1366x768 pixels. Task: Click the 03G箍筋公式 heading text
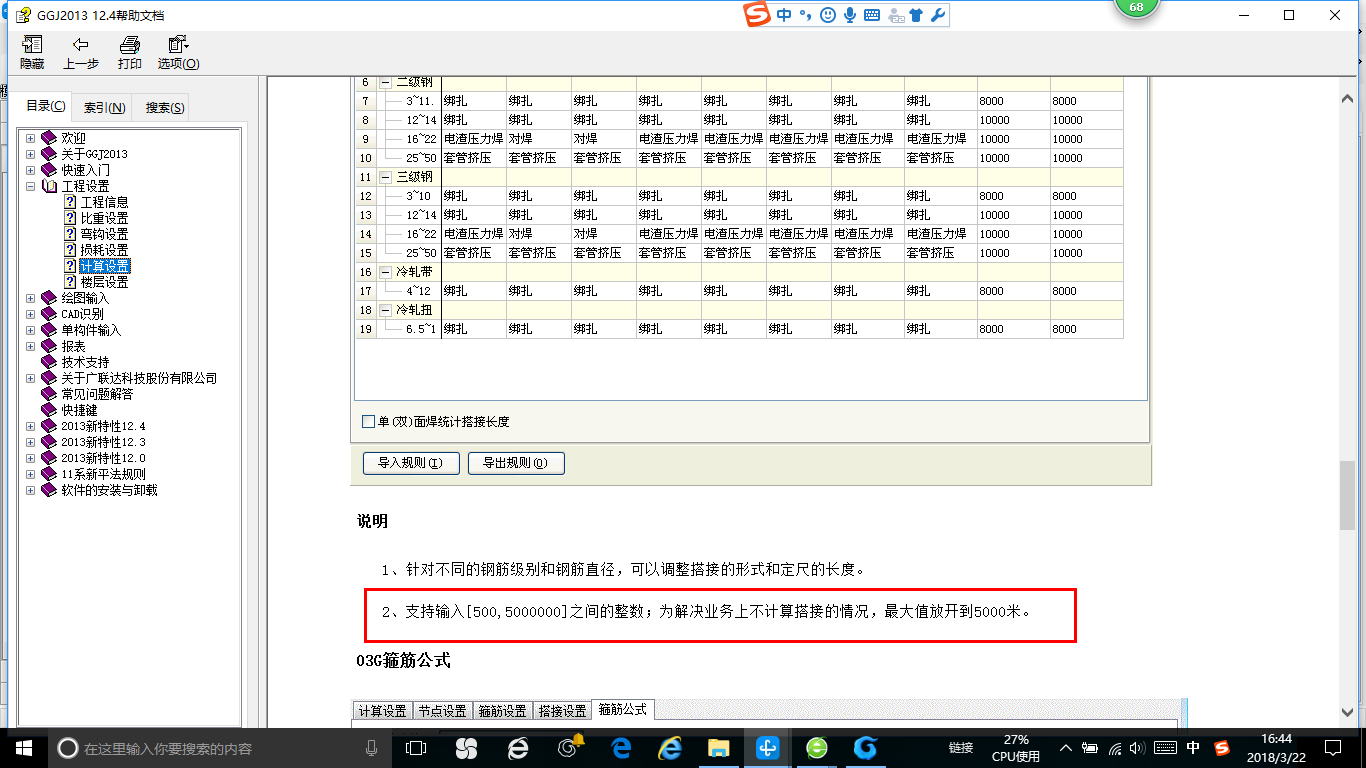403,661
